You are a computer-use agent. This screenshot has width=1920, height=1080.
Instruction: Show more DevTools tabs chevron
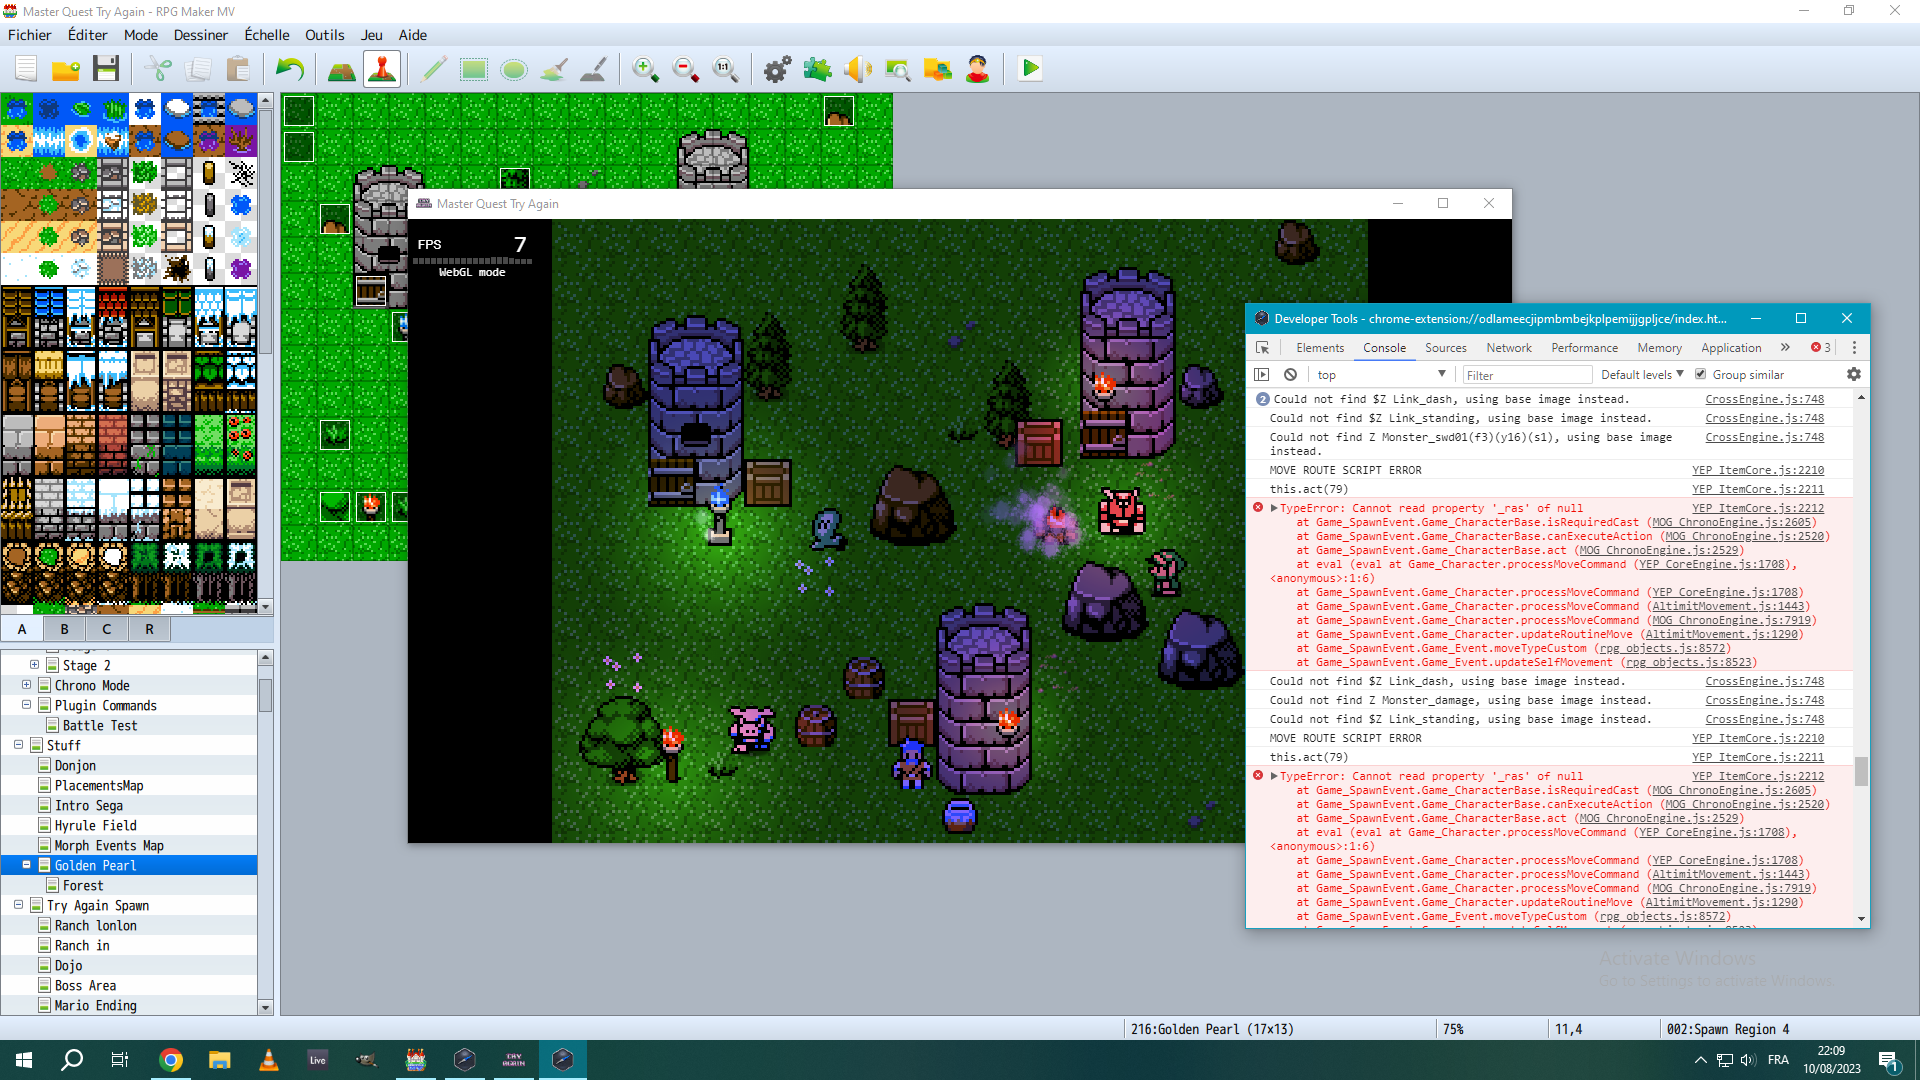tap(1785, 348)
